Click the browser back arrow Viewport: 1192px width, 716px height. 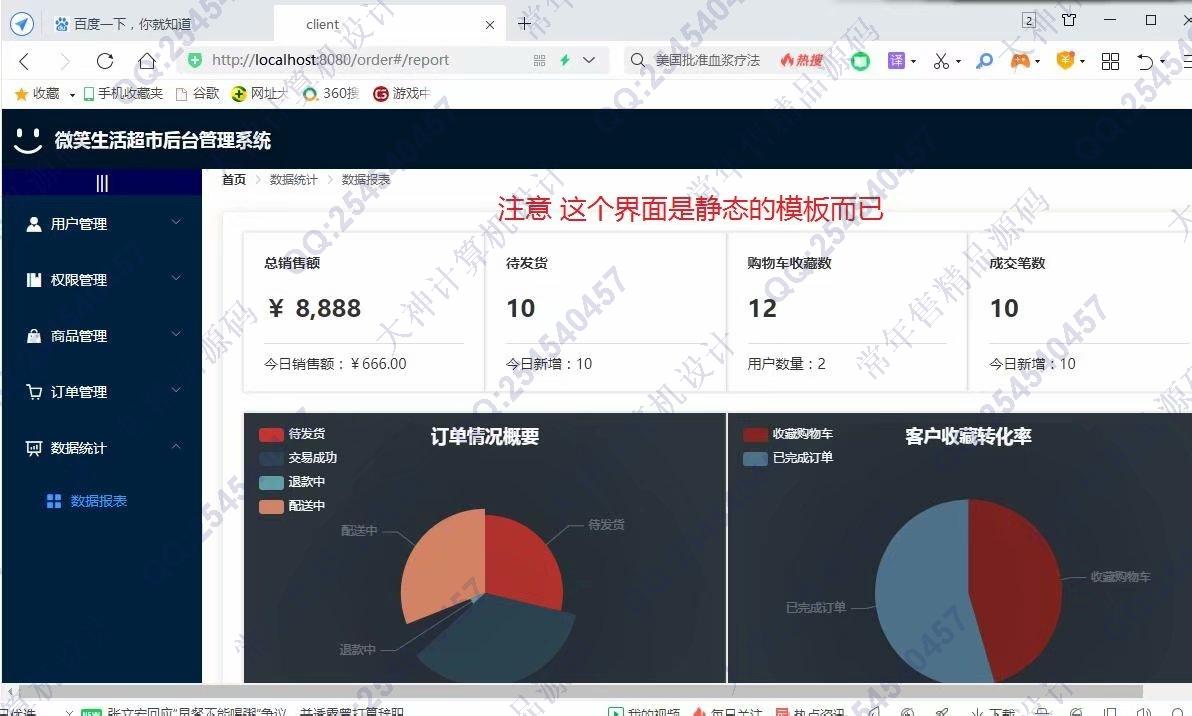24,61
